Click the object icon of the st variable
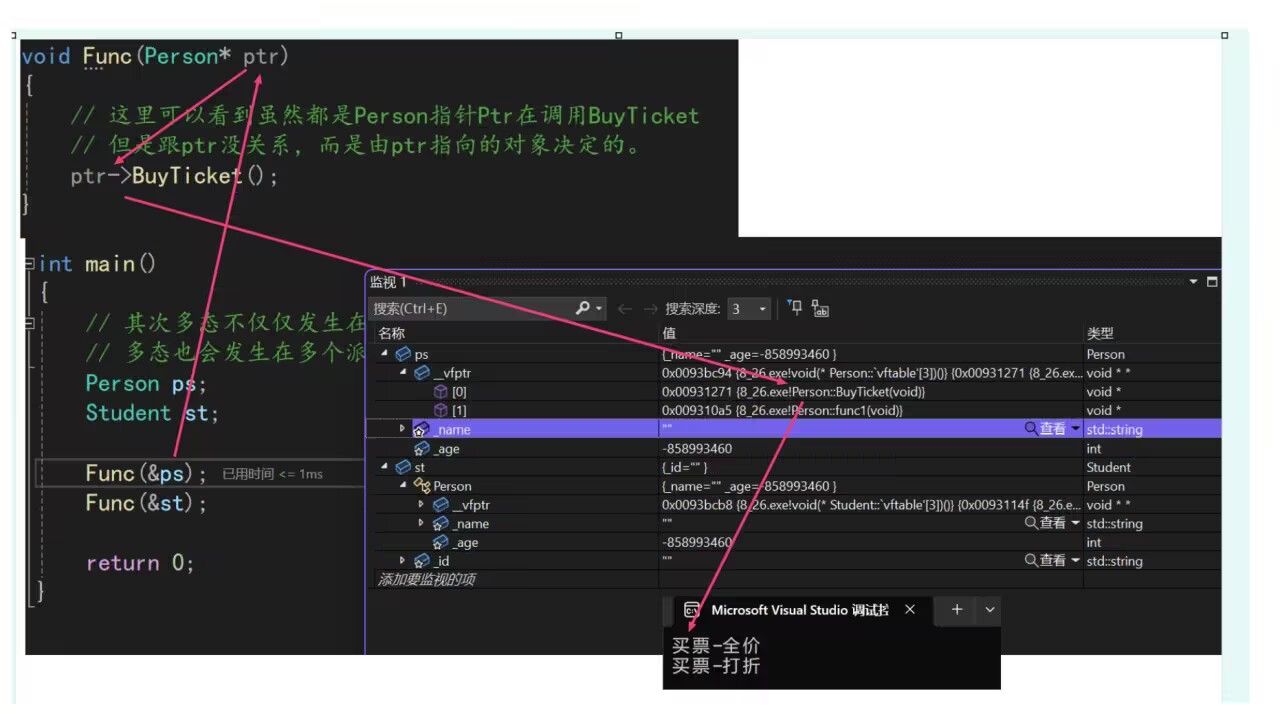Screen dimensions: 1280x714 (403, 467)
